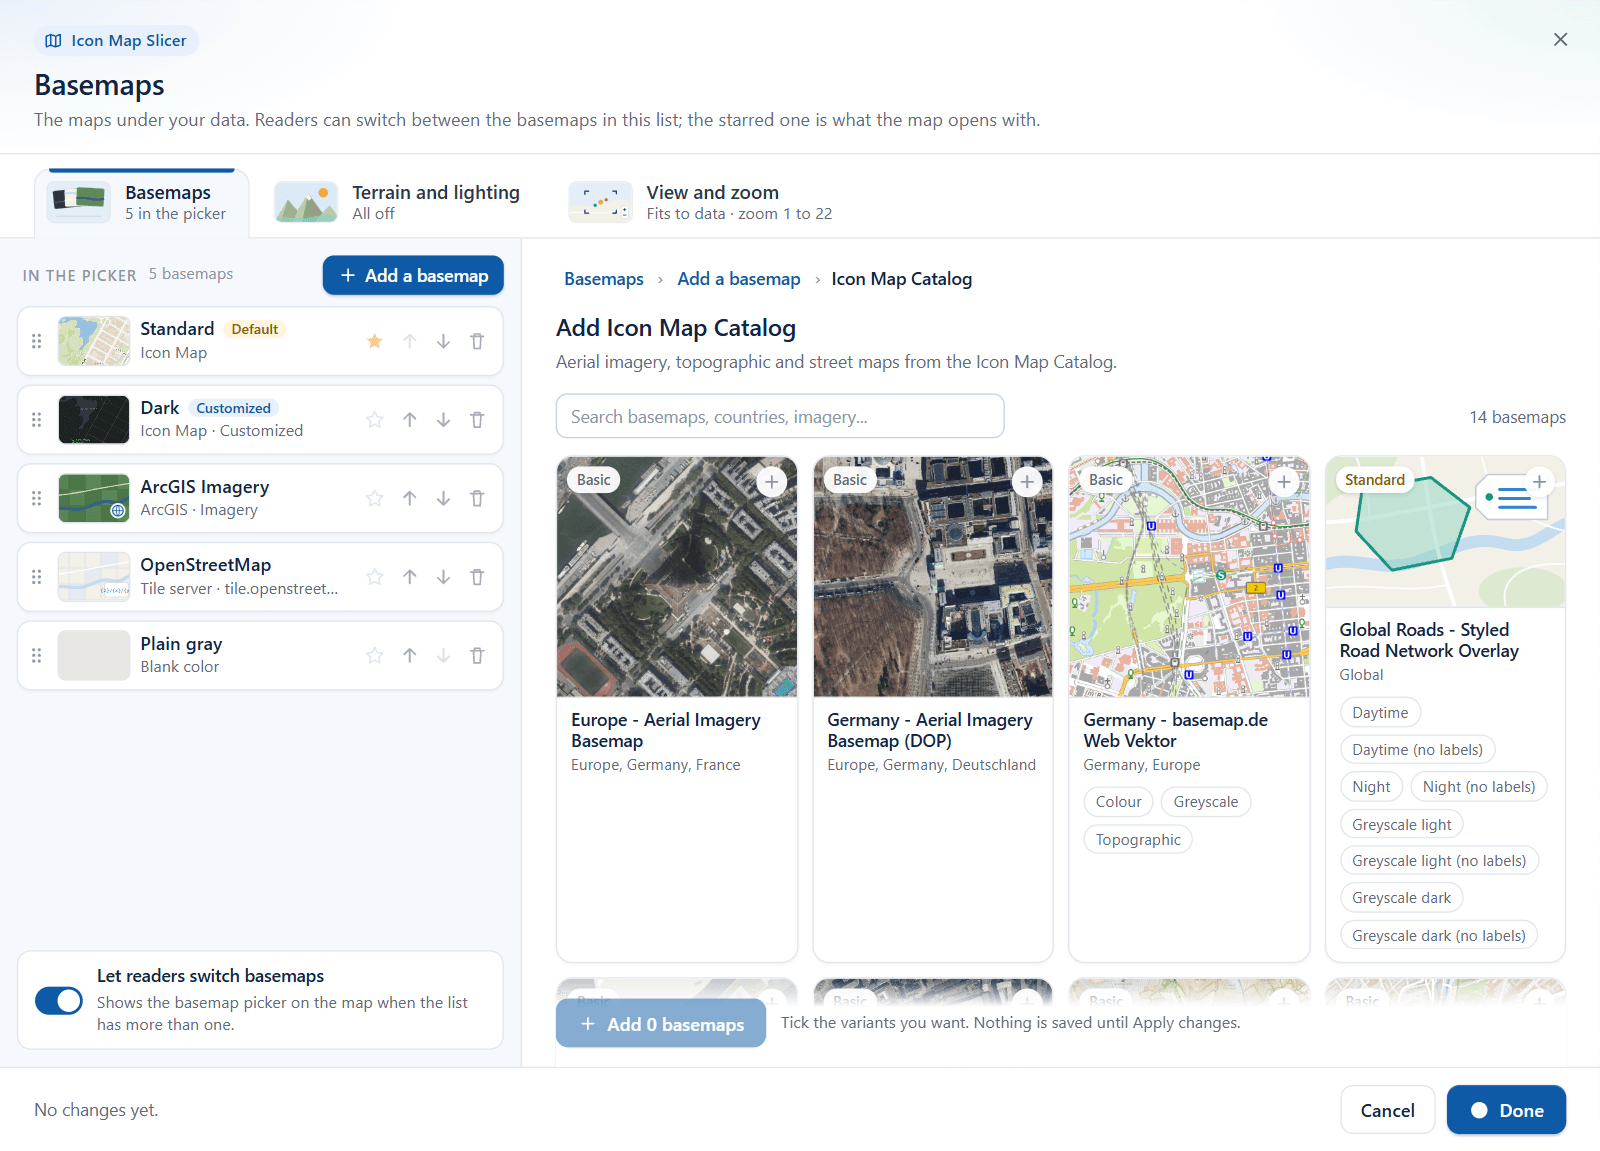
Task: Click the Add a basemap button
Action: (413, 275)
